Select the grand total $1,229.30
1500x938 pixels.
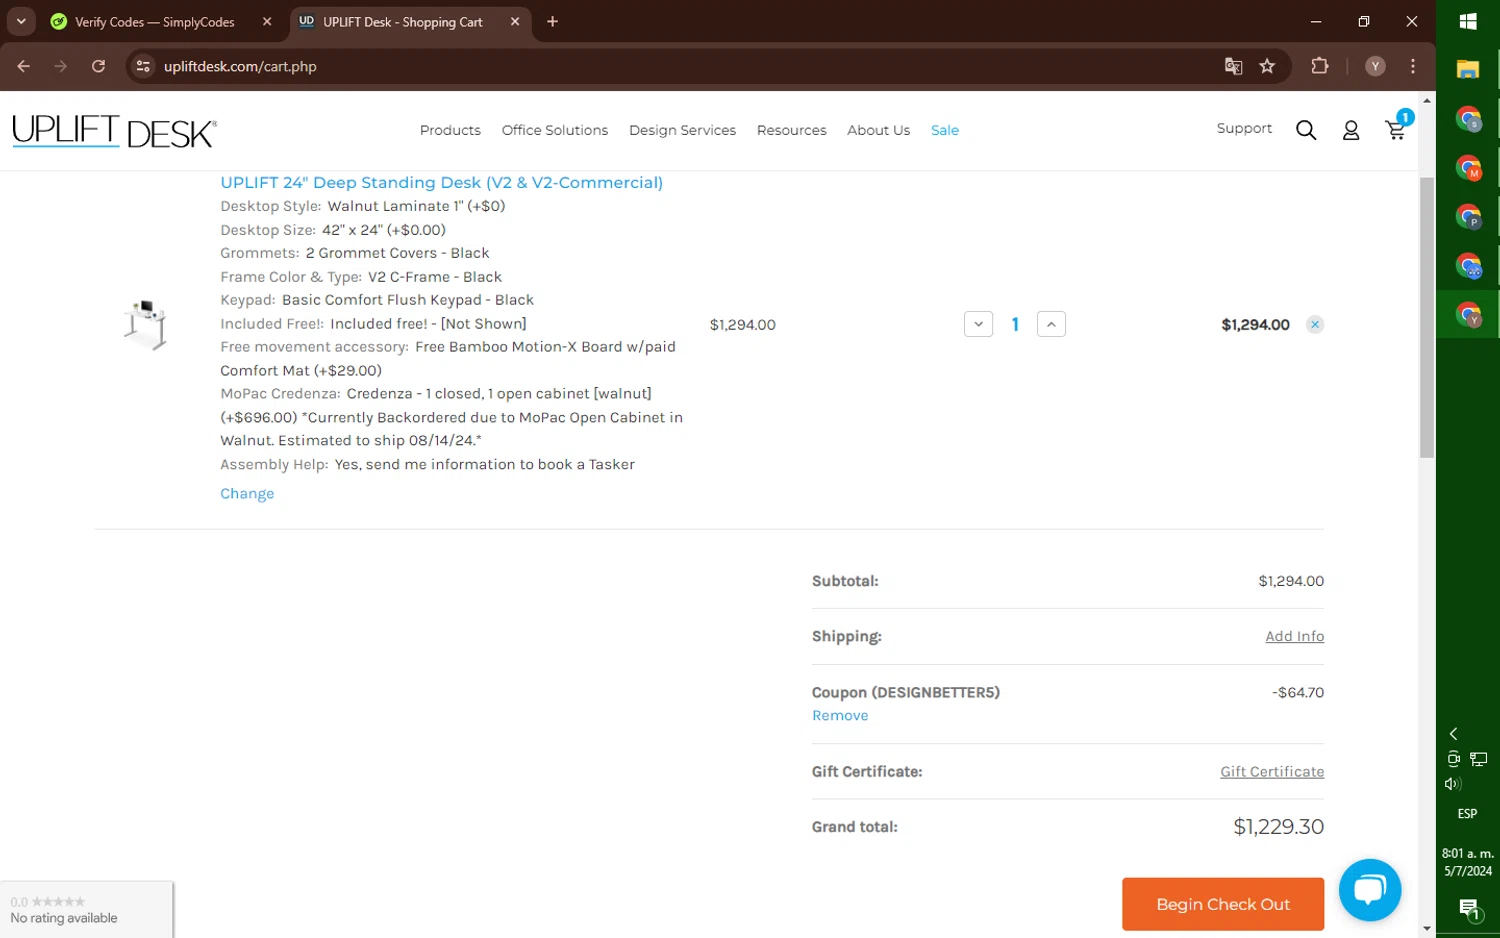(1278, 827)
